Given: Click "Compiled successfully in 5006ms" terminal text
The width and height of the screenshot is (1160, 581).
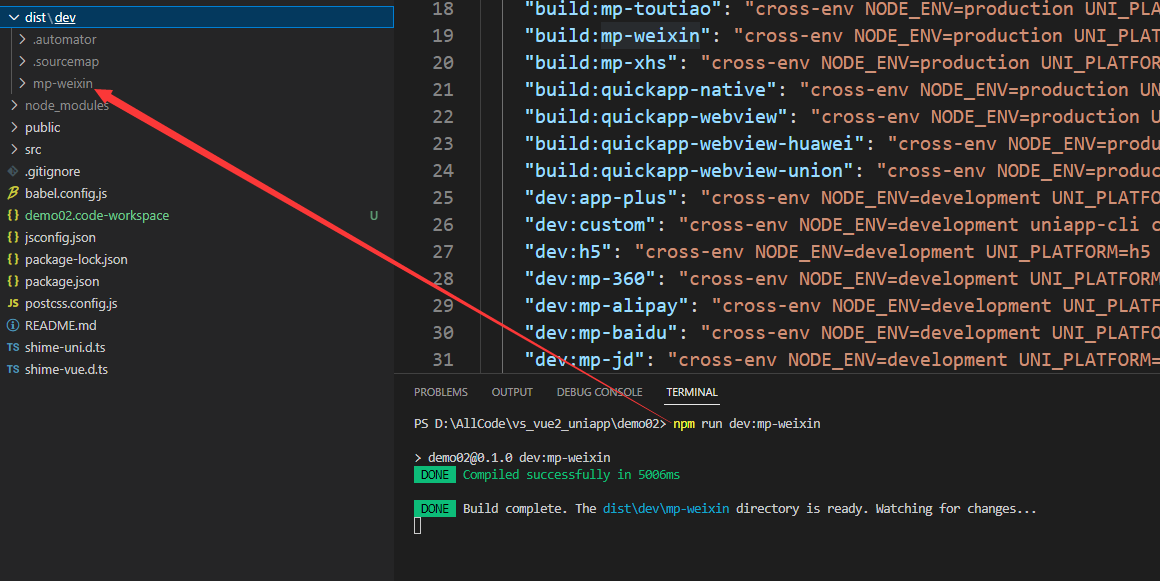Looking at the screenshot, I should coord(571,474).
